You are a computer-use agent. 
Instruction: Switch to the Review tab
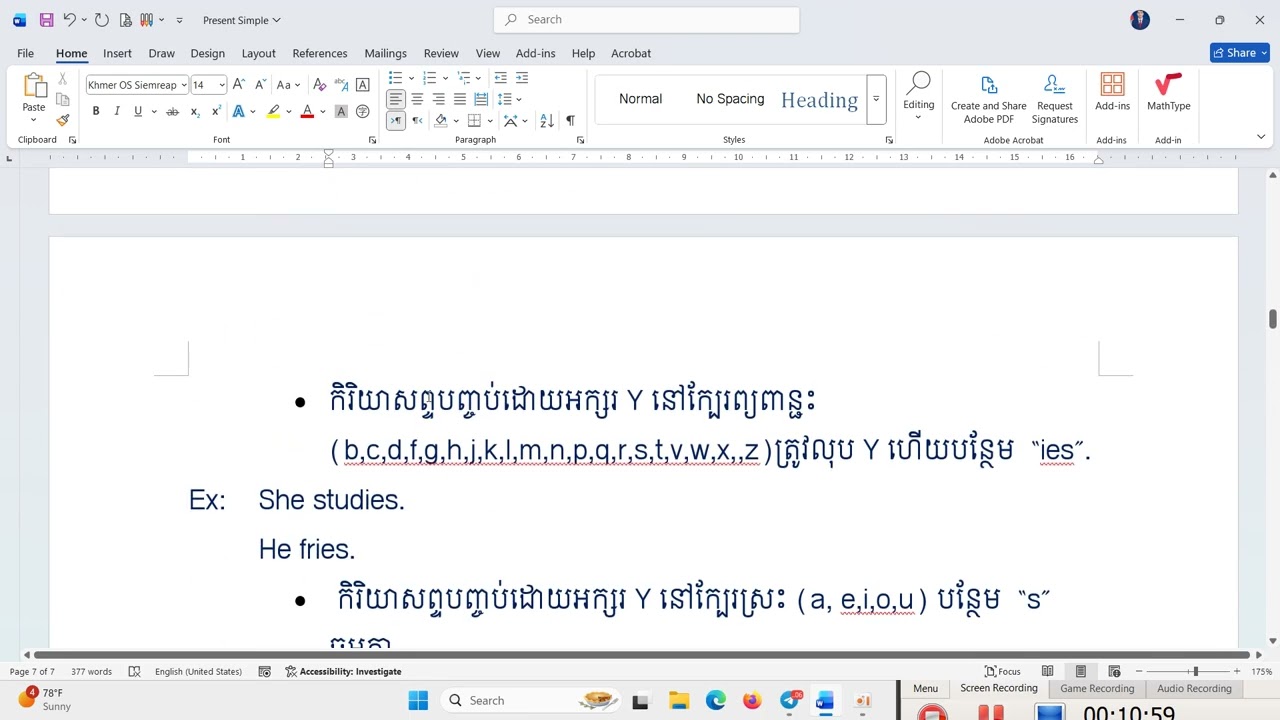click(441, 53)
